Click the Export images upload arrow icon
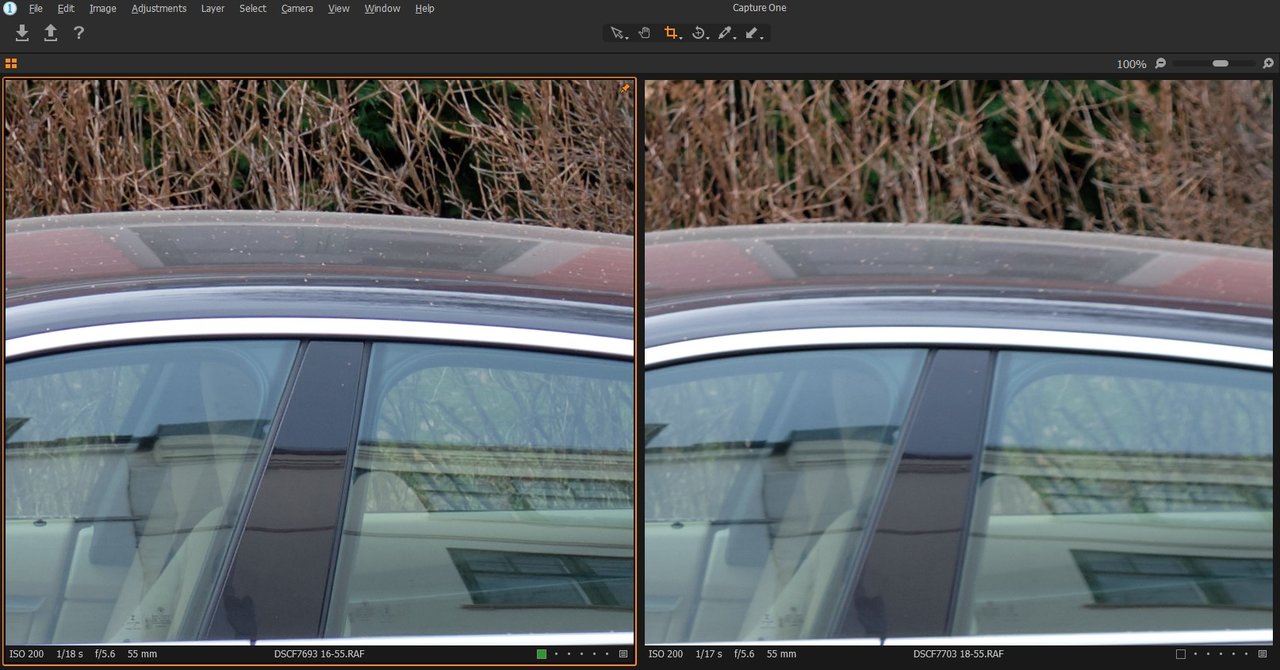 point(50,33)
